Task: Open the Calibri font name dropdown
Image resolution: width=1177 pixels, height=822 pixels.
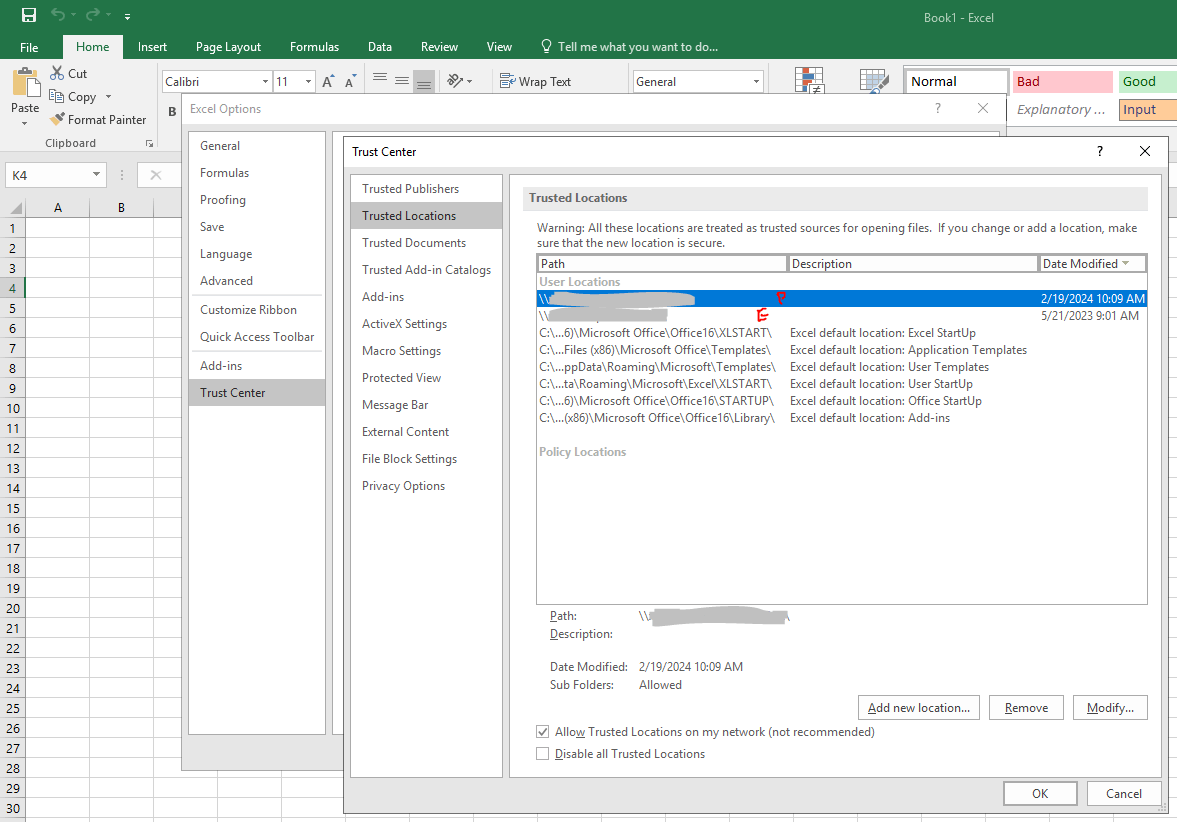Action: coord(265,82)
